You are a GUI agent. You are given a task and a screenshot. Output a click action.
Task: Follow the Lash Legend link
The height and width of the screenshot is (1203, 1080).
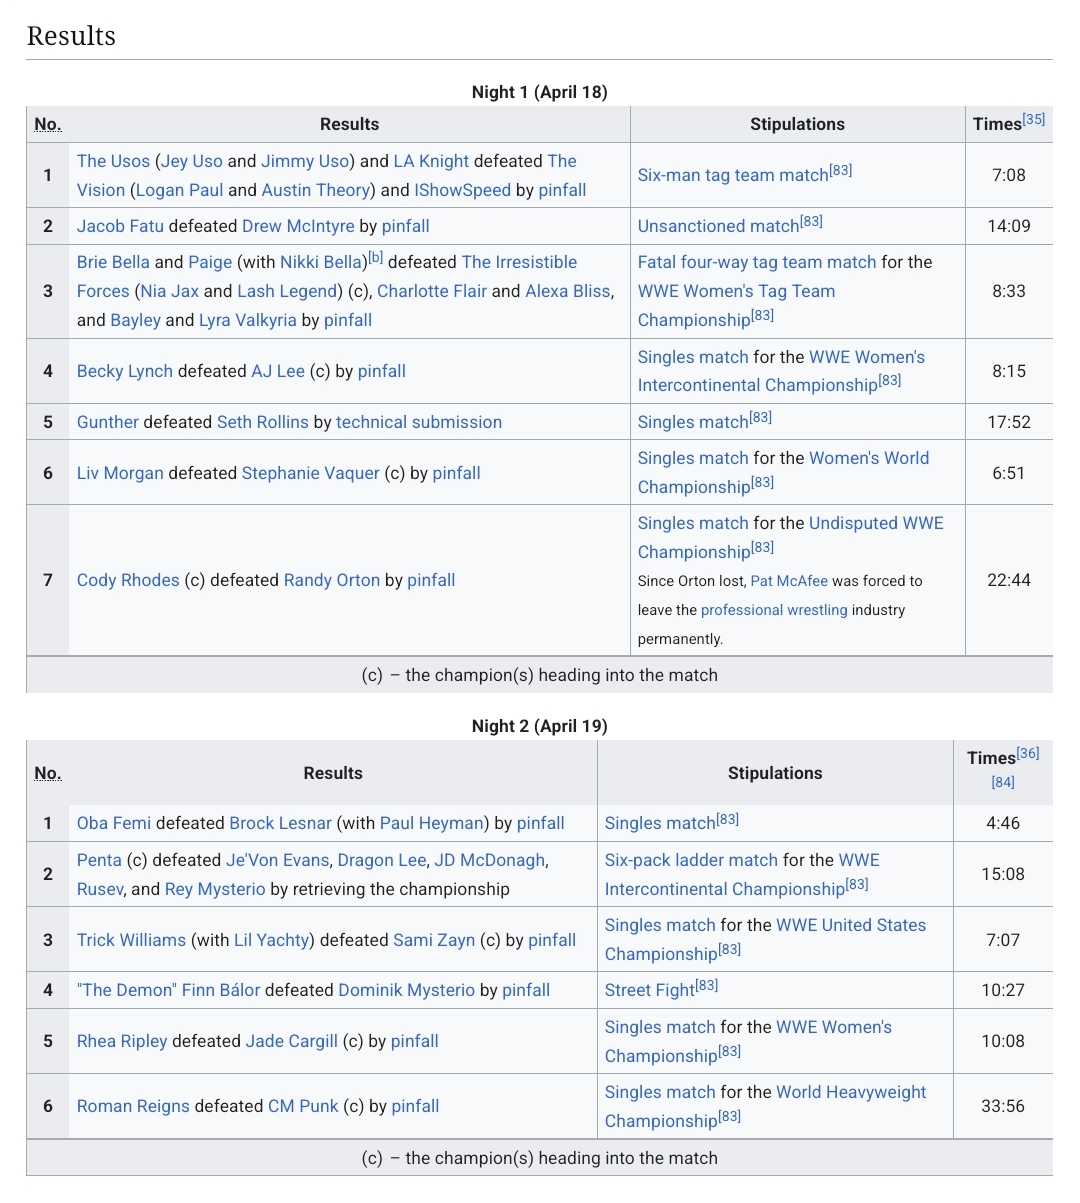(x=287, y=291)
